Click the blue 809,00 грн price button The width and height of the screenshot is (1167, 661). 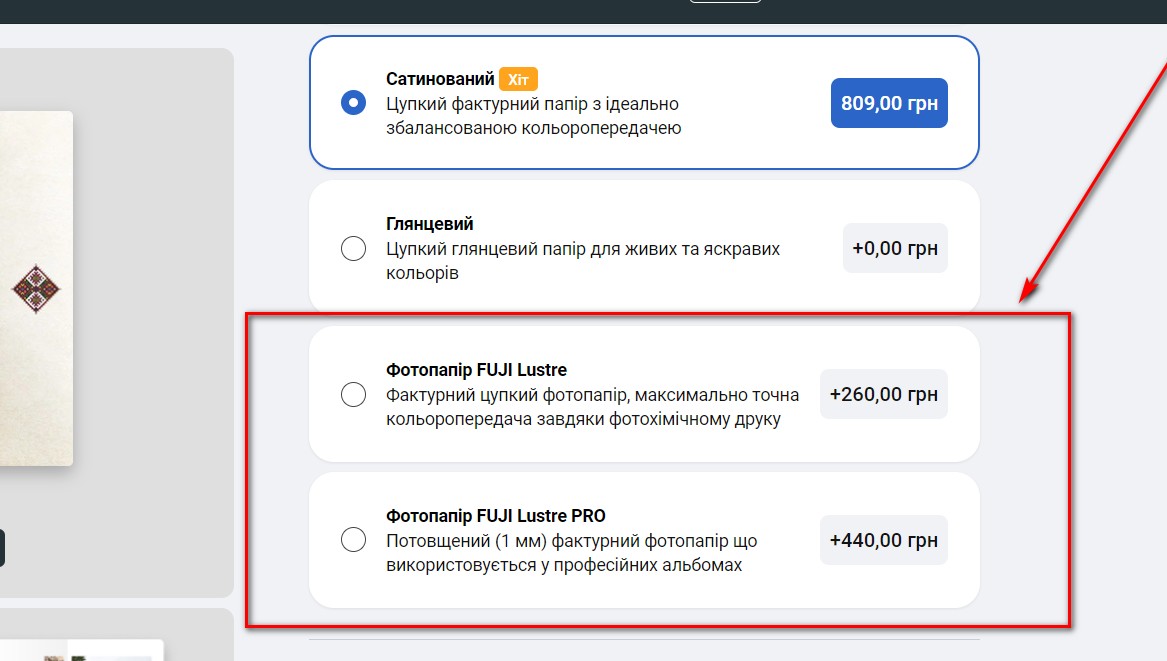[889, 103]
